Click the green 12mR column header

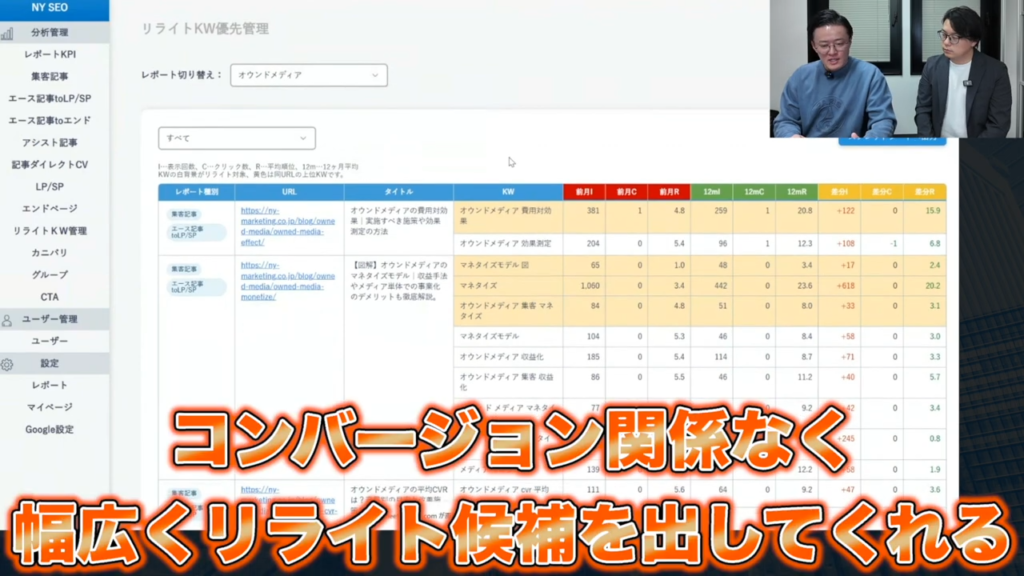point(797,192)
